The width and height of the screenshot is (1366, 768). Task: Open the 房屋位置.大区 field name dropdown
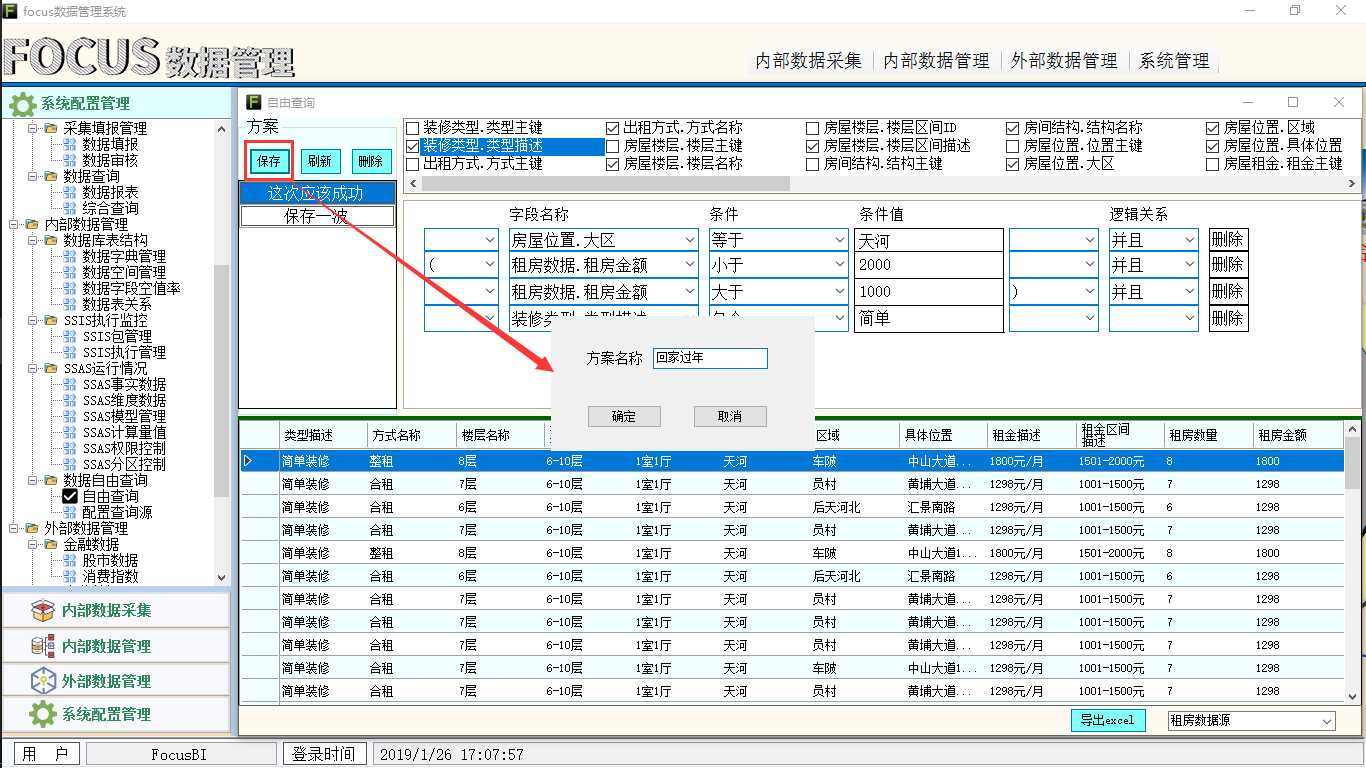pyautogui.click(x=690, y=240)
